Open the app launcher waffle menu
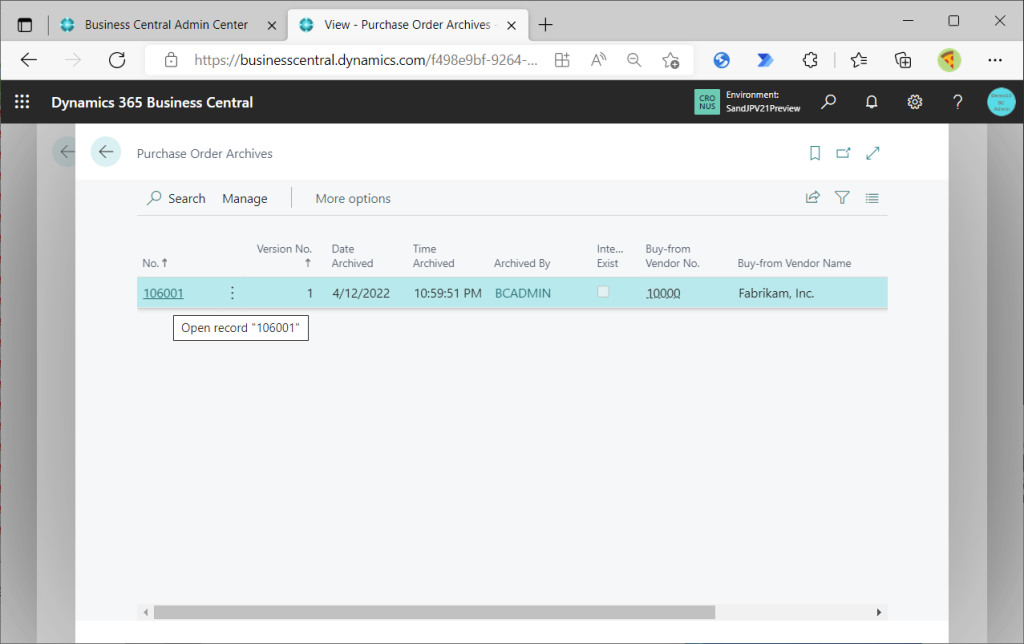Image resolution: width=1024 pixels, height=644 pixels. tap(22, 102)
